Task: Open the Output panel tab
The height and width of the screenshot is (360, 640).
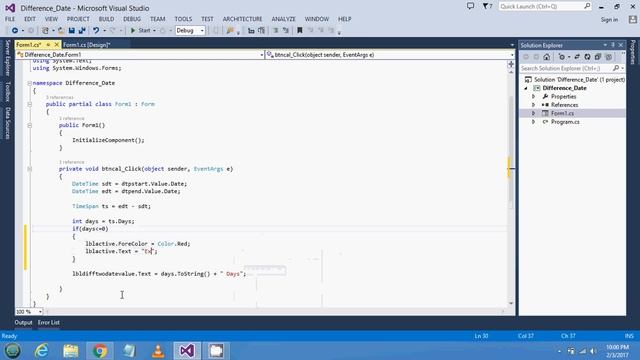Action: [23, 322]
